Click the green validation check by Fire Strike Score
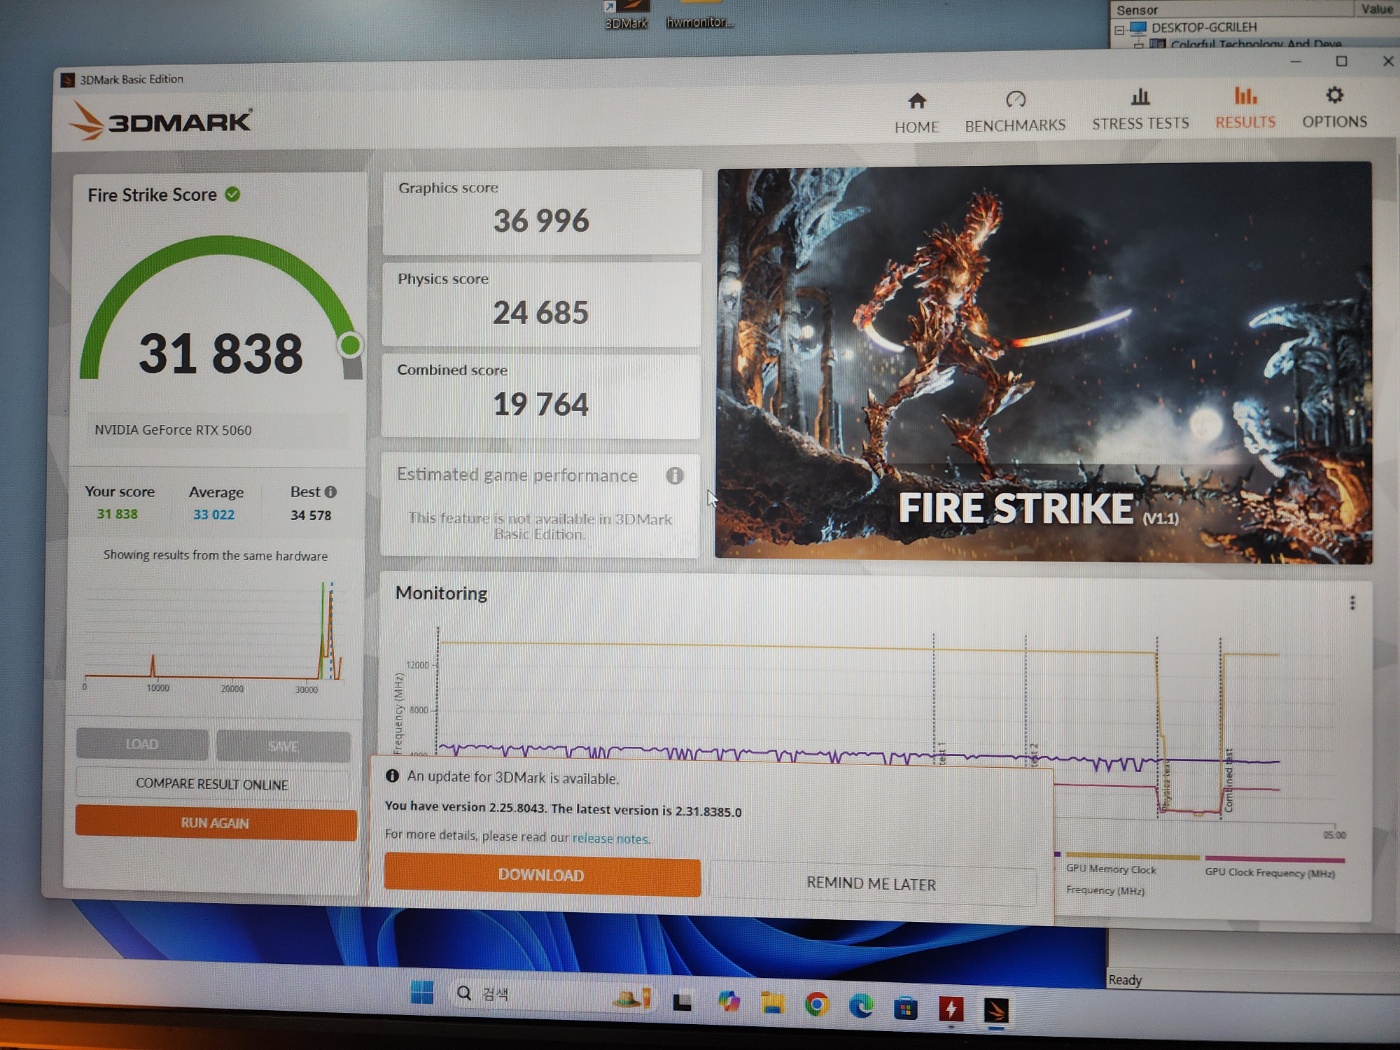The image size is (1400, 1050). pos(232,194)
